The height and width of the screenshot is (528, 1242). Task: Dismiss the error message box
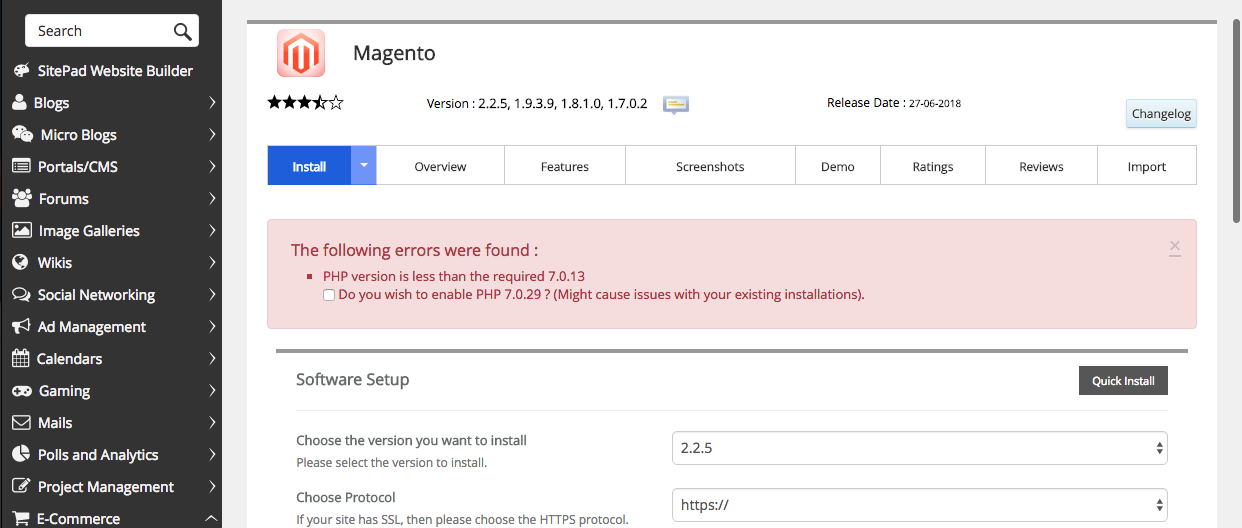coord(1175,246)
